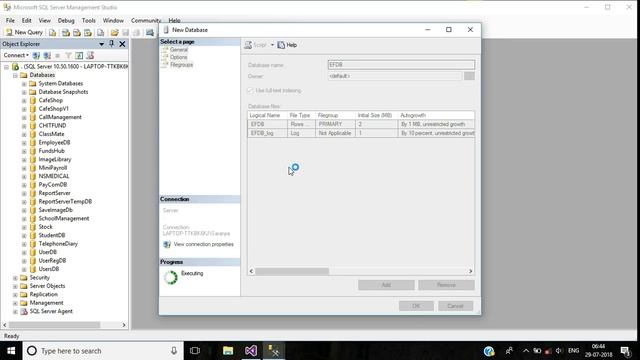Collapse the Databases folder node

coord(15,75)
